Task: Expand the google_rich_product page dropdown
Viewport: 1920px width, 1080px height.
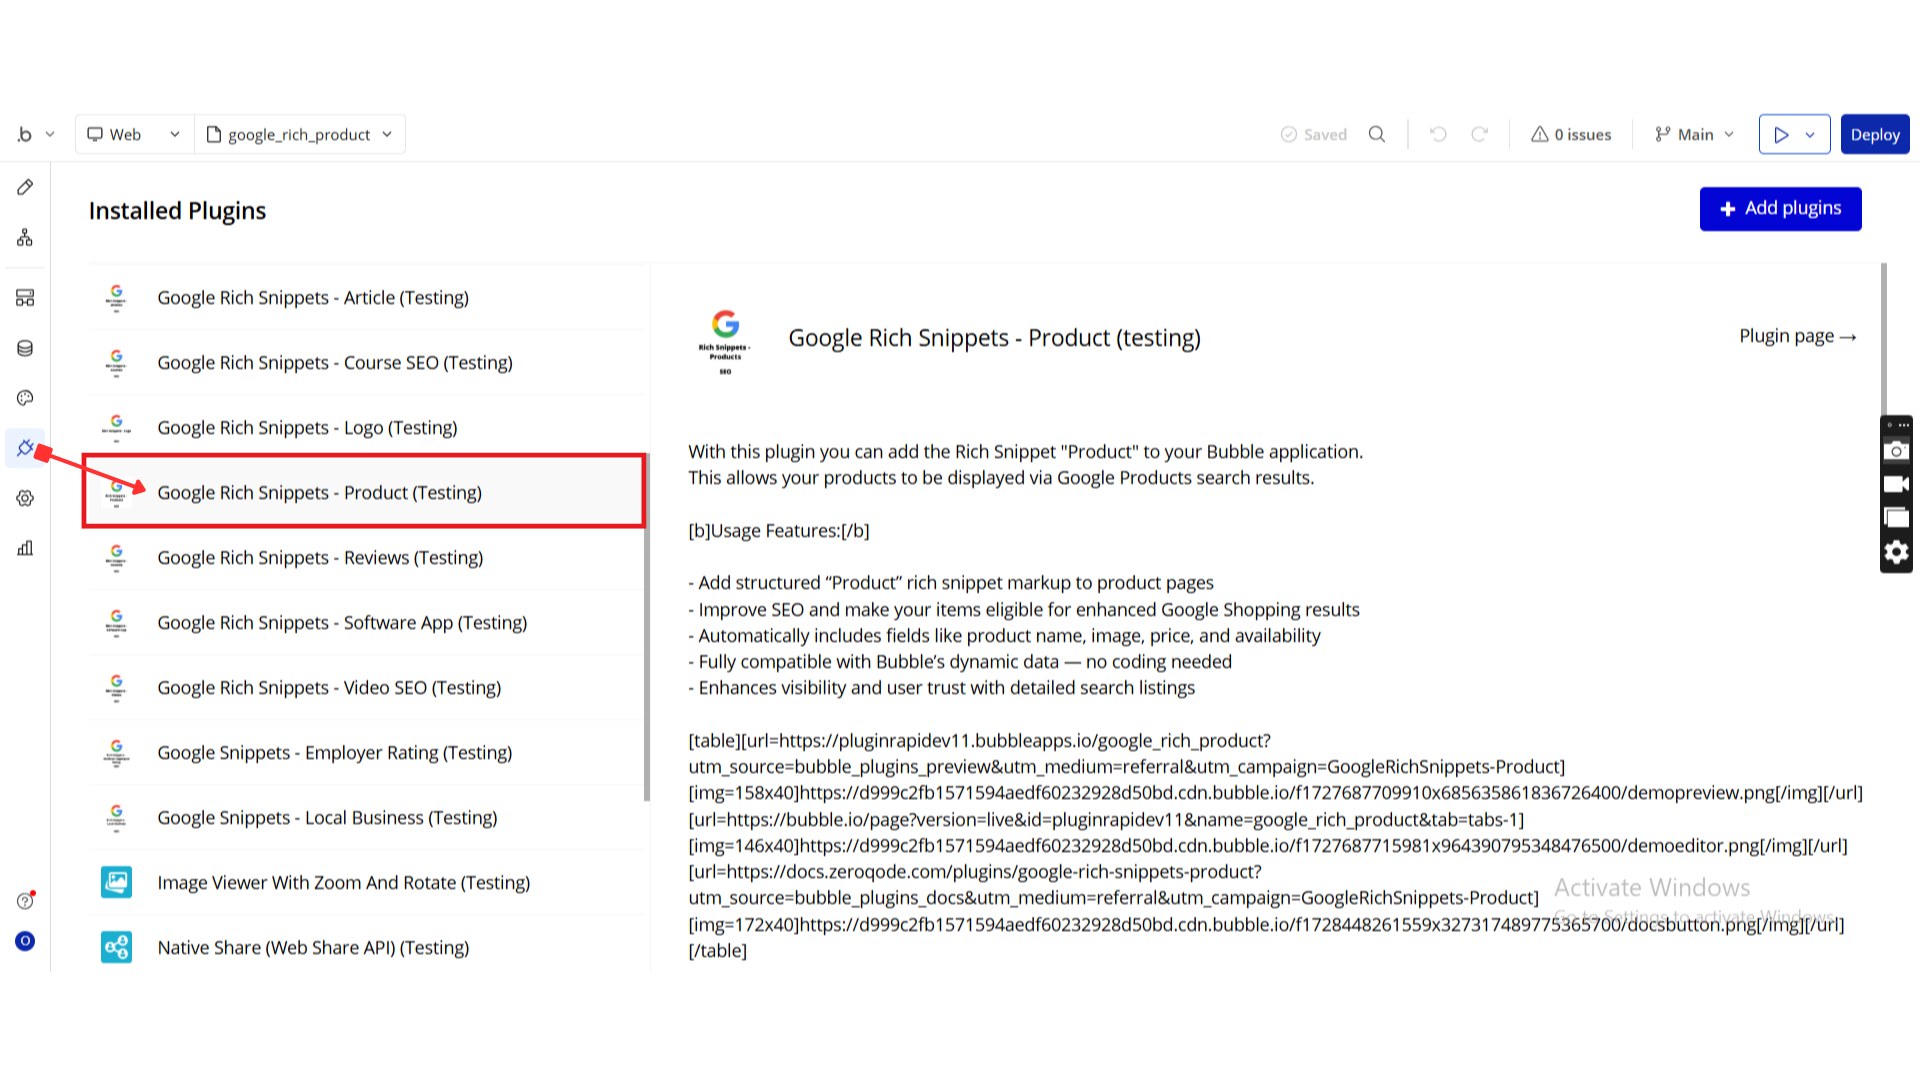Action: [300, 134]
